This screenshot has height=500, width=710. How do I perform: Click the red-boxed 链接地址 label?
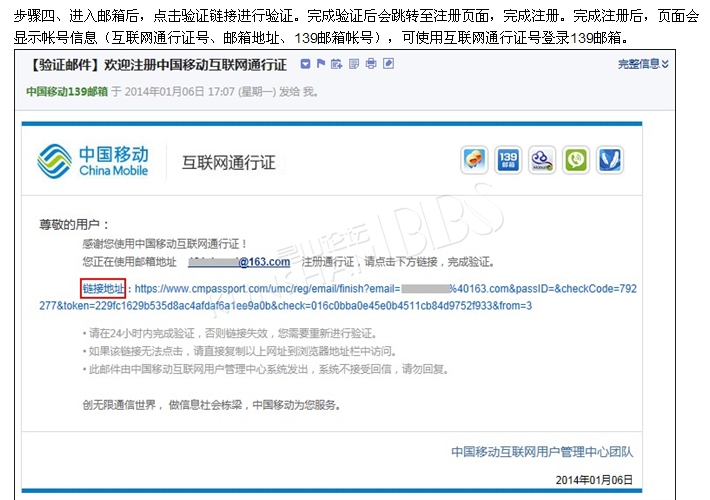(x=103, y=289)
